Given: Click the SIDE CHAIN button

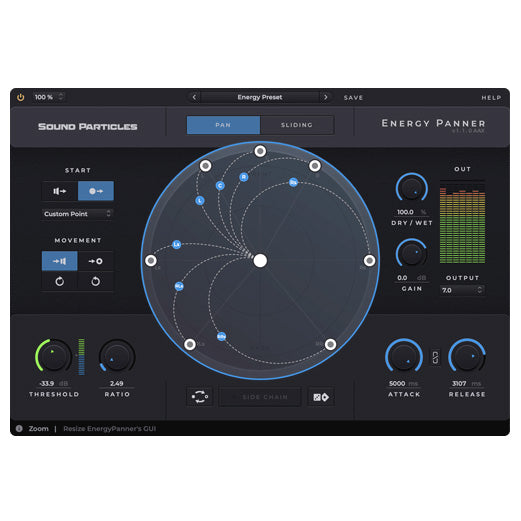Looking at the screenshot, I should (260, 397).
